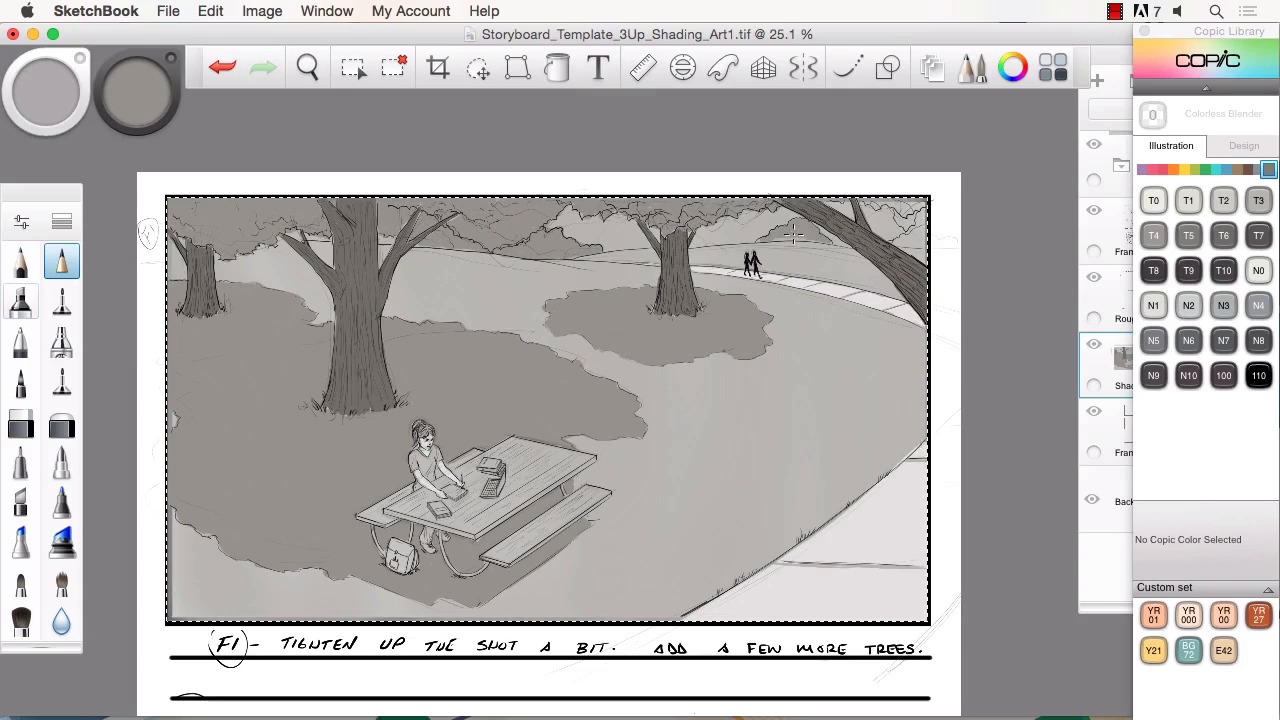Expand the Copic panel arrow under logo
1280x720 pixels.
coord(1206,88)
